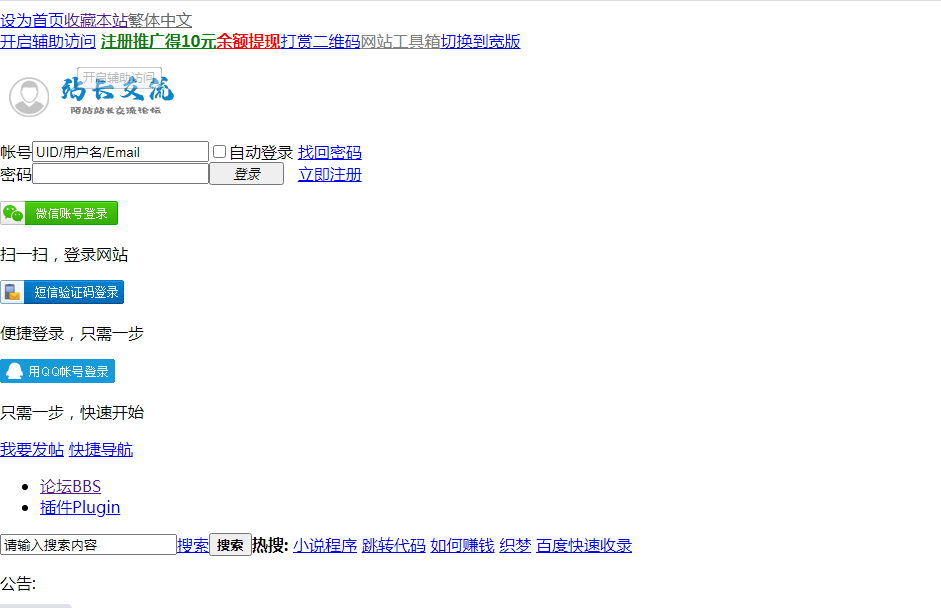Click the 公告: label
The height and width of the screenshot is (608, 941).
click(18, 583)
